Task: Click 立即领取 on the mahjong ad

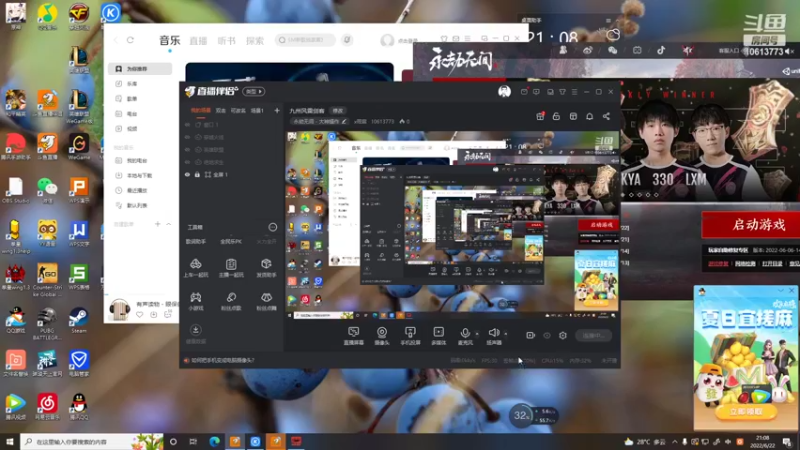Action: tap(746, 412)
